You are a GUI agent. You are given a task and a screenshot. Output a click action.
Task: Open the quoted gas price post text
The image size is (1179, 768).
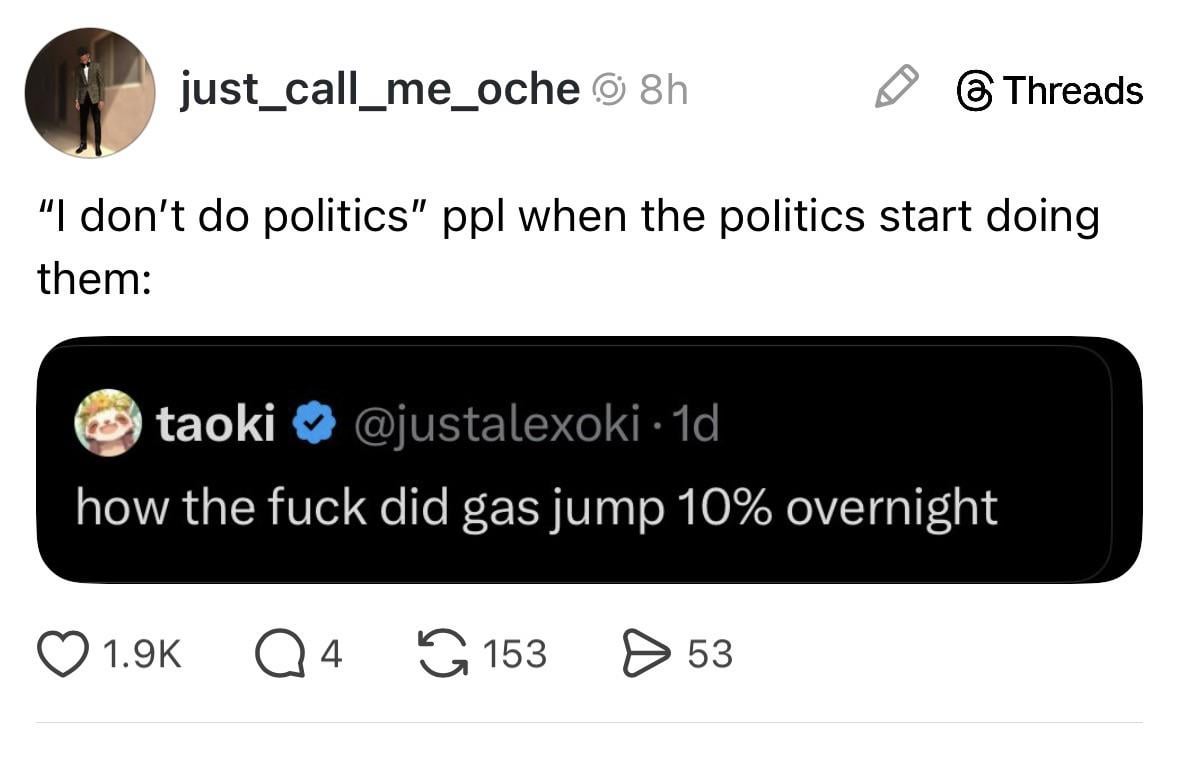pos(537,507)
